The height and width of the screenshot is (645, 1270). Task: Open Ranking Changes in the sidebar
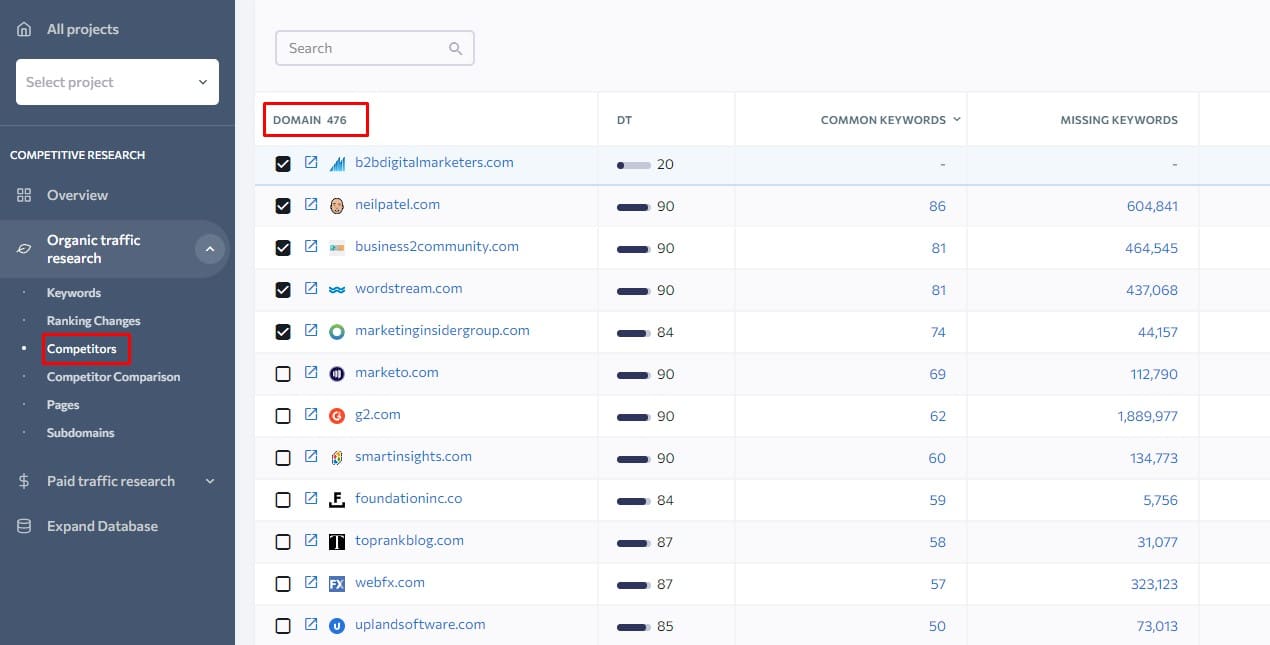(94, 321)
